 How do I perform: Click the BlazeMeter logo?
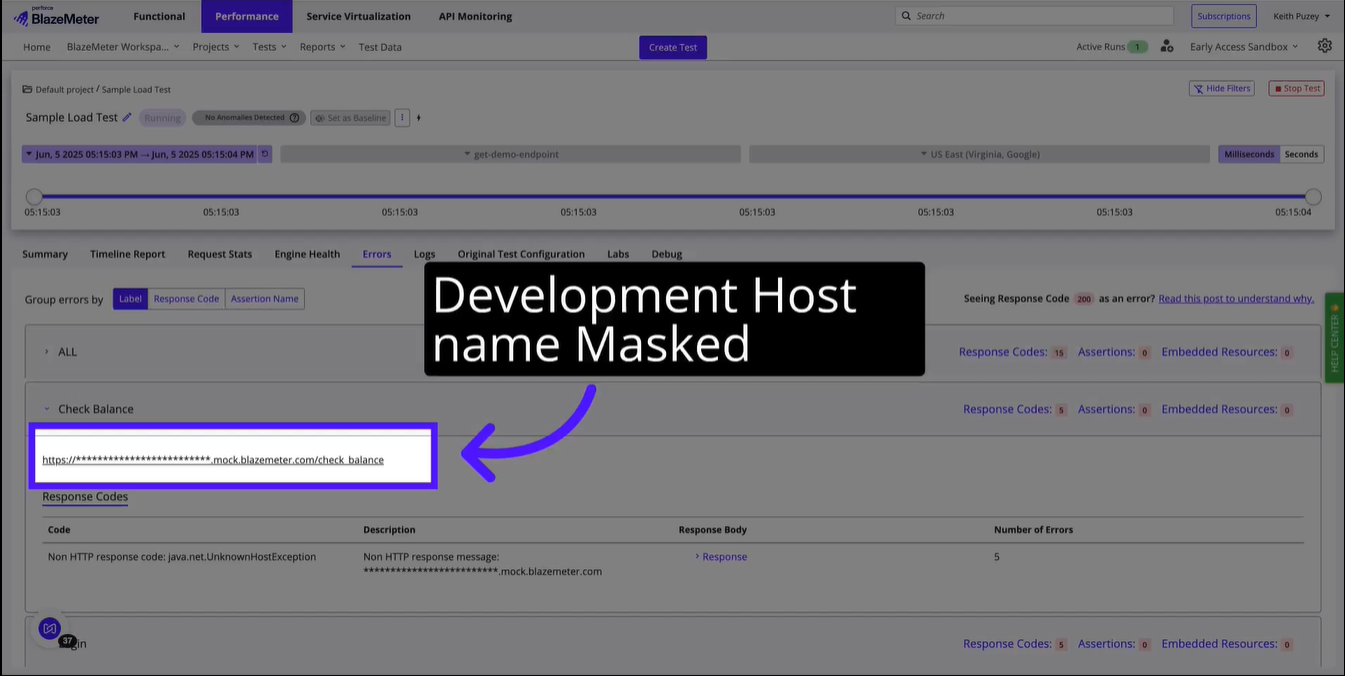coord(57,16)
